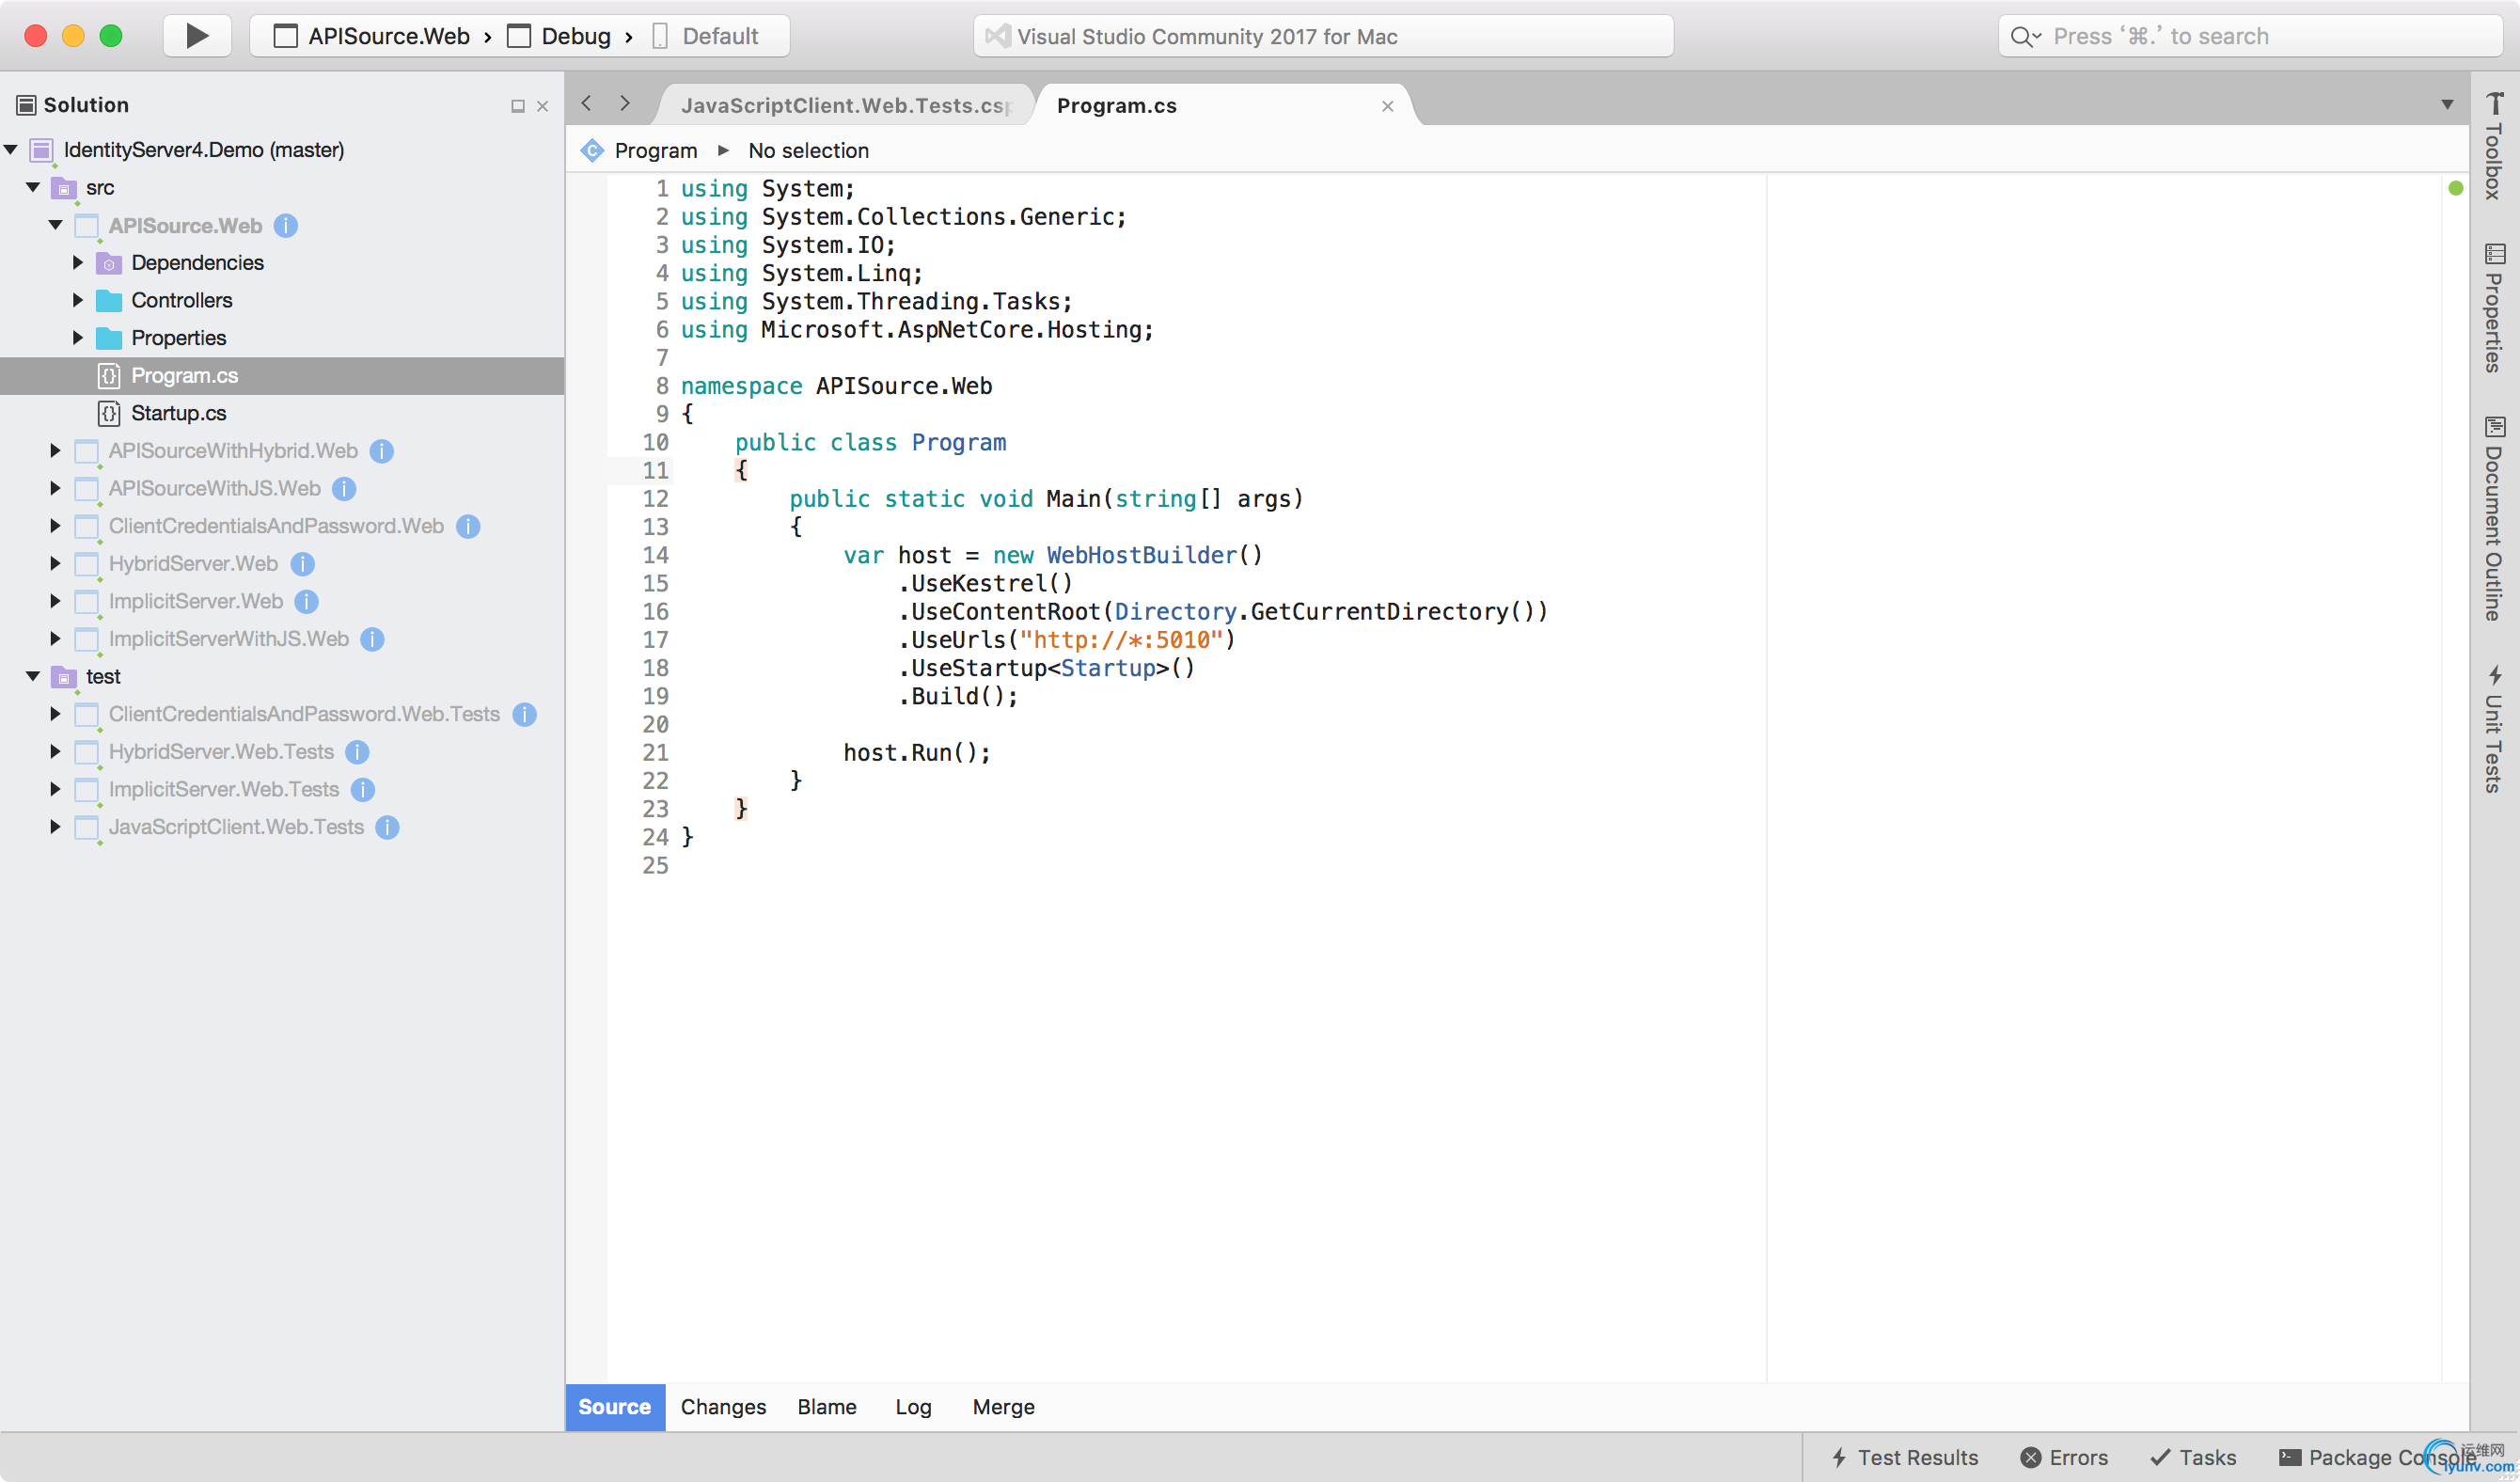Expand the Properties folder in the tree
2520x1482 pixels.
tap(77, 338)
